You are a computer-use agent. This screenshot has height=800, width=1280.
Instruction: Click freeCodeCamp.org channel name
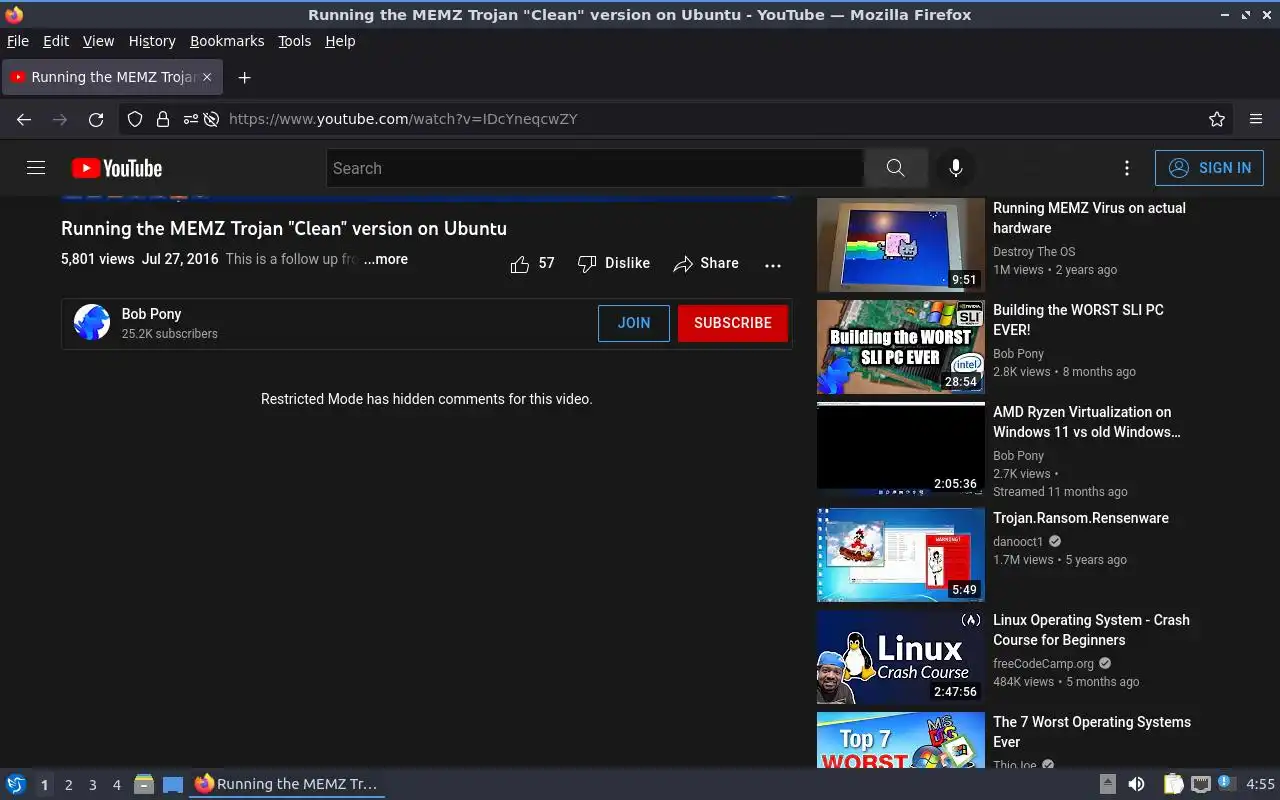tap(1043, 664)
